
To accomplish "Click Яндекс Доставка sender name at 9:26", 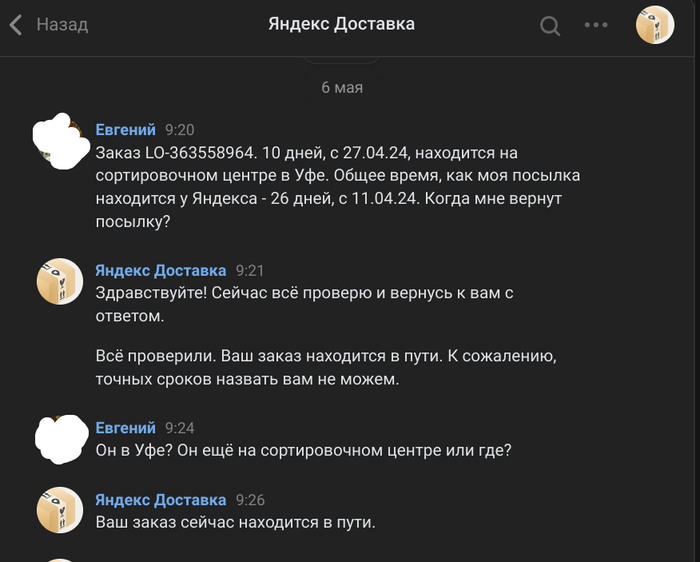I will [160, 499].
